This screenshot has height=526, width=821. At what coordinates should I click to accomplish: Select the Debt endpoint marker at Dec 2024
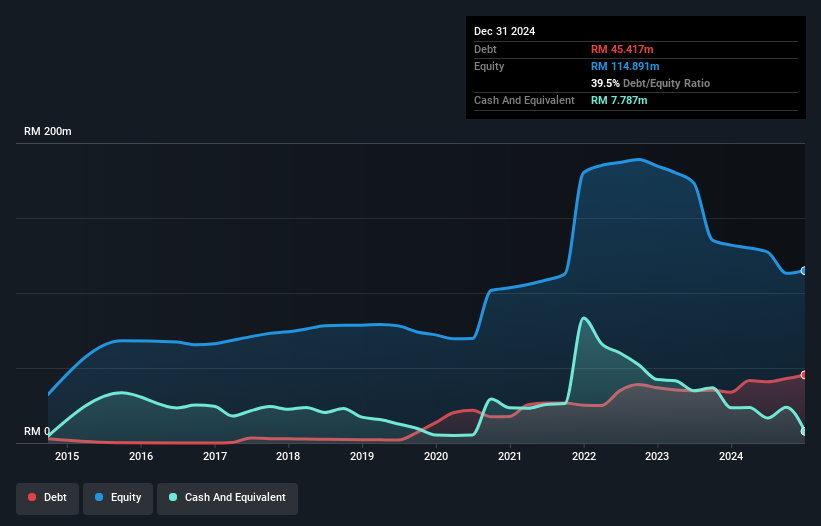[804, 375]
